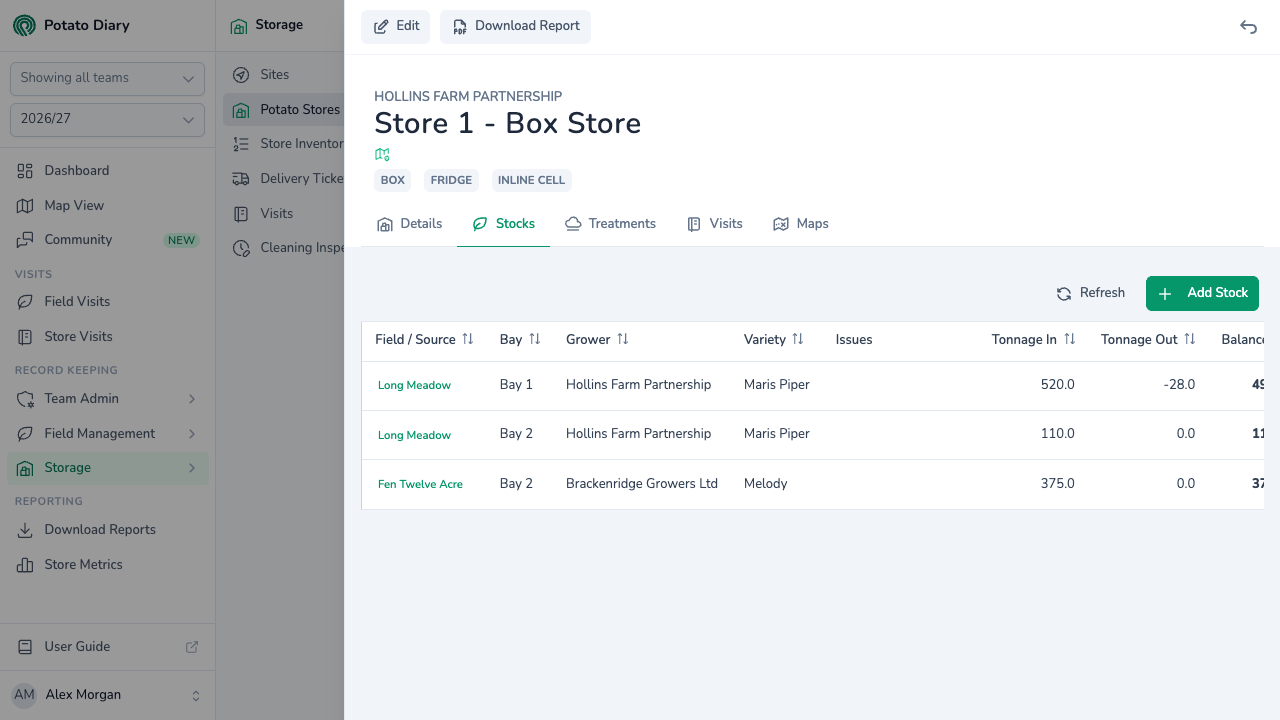Click the back arrow icon in panel header

tap(1248, 27)
